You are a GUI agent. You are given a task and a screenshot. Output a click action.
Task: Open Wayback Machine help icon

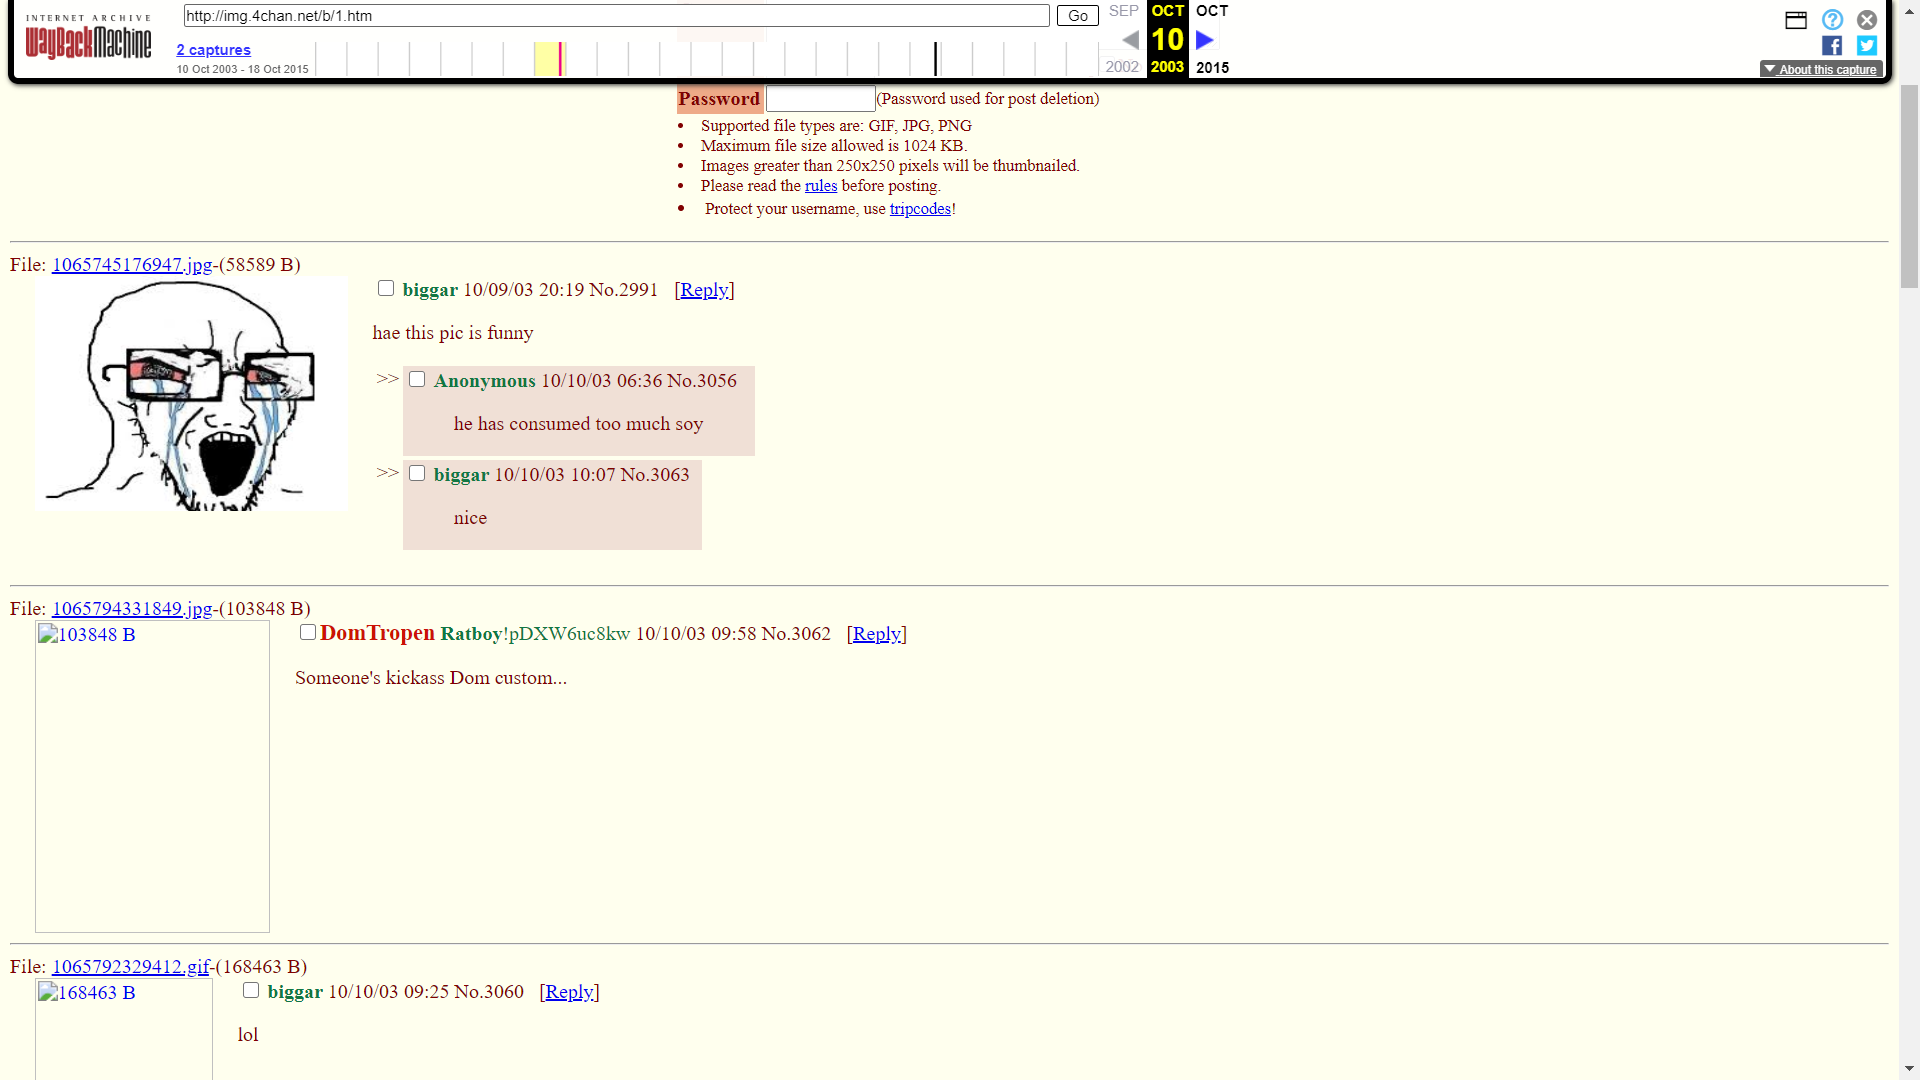1831,20
